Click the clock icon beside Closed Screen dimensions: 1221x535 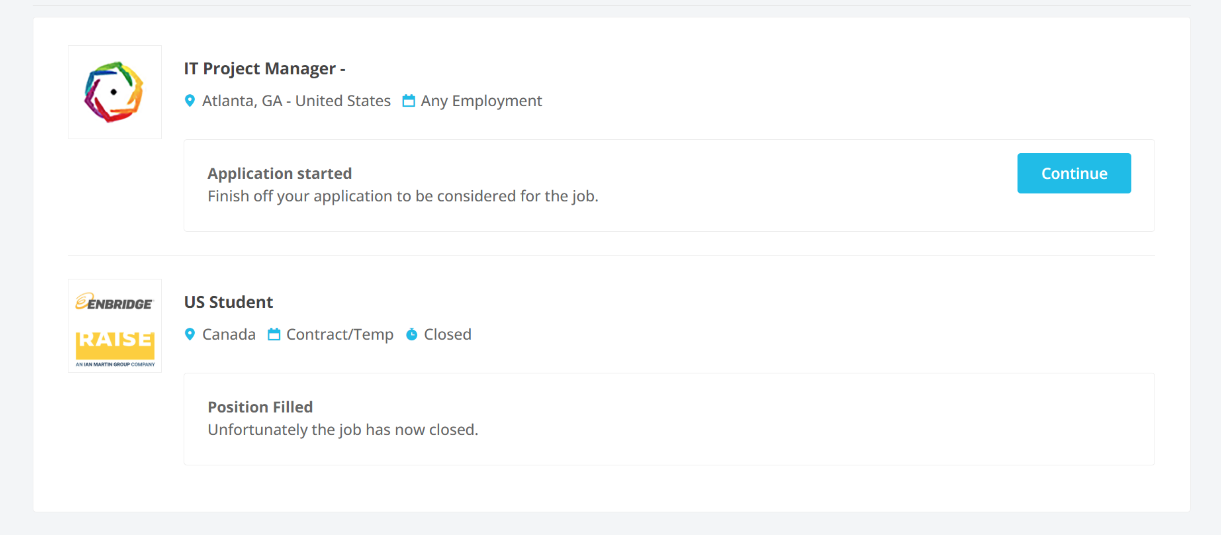pos(412,335)
